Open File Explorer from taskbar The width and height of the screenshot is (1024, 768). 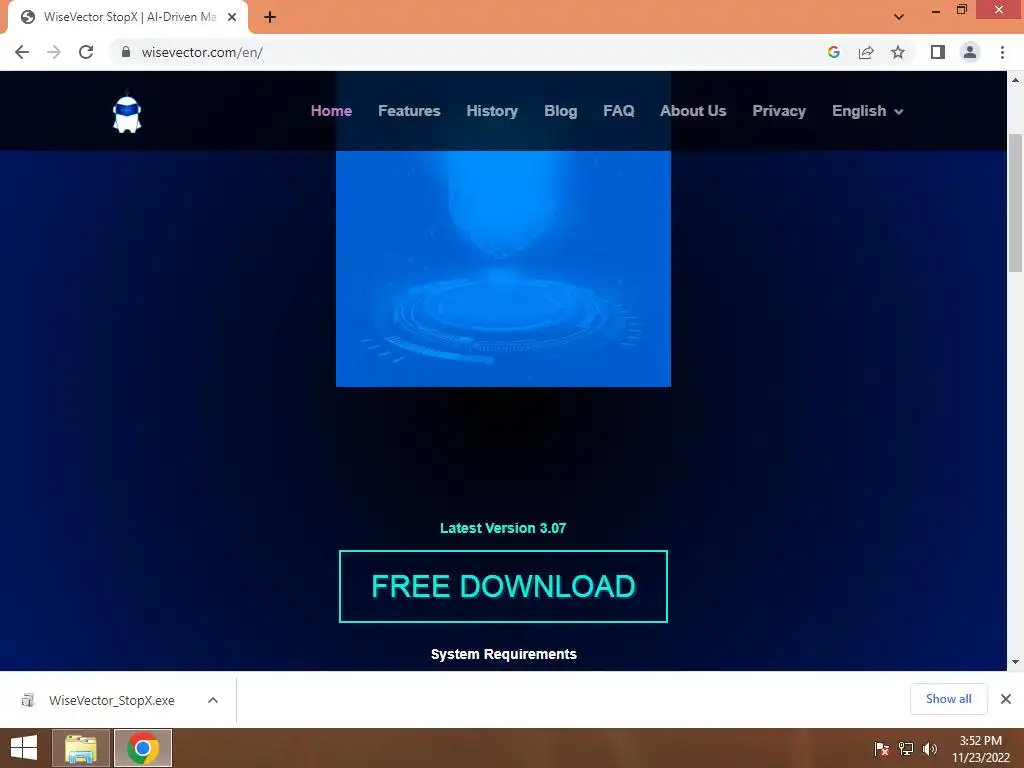click(x=80, y=748)
